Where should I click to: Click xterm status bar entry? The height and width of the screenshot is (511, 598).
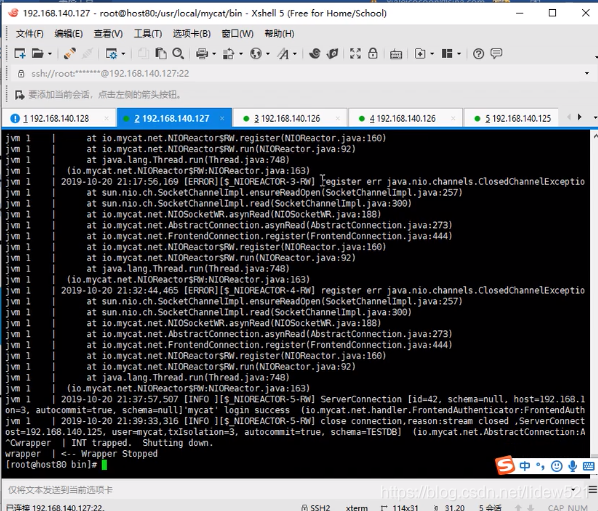[x=357, y=508]
